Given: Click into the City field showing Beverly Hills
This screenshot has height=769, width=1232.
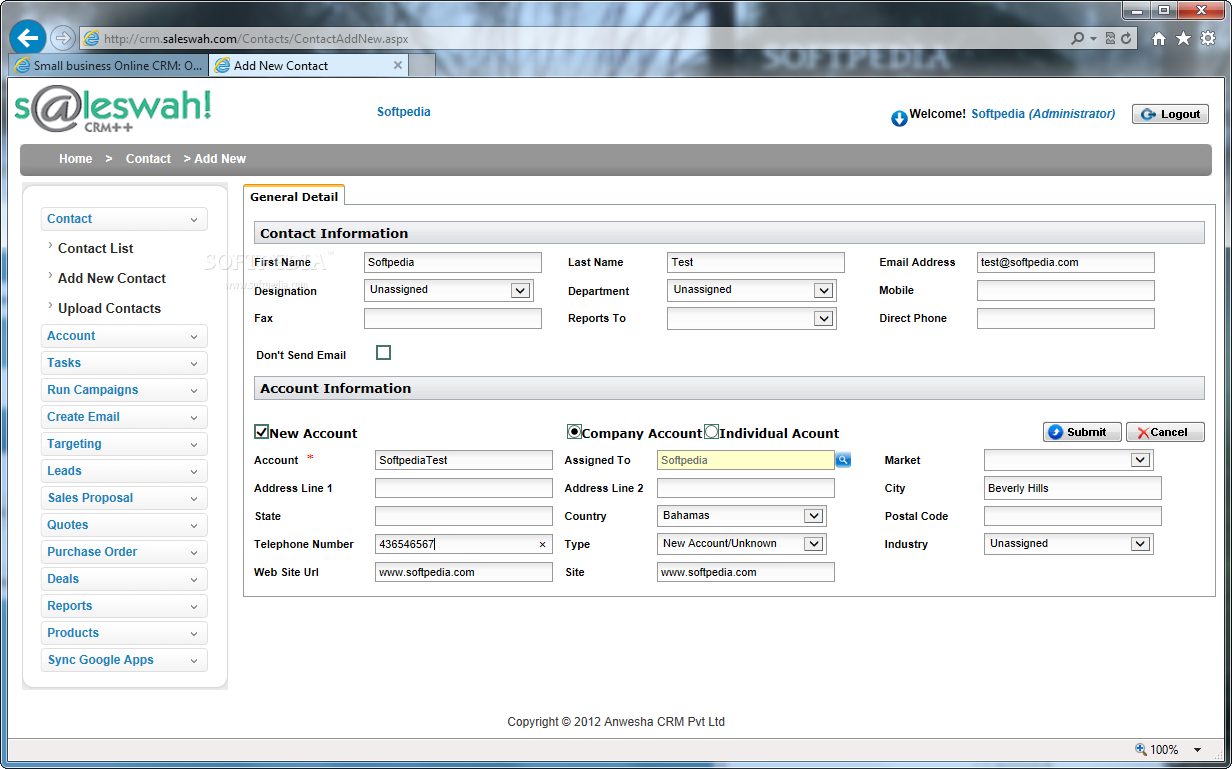Looking at the screenshot, I should click(1073, 488).
